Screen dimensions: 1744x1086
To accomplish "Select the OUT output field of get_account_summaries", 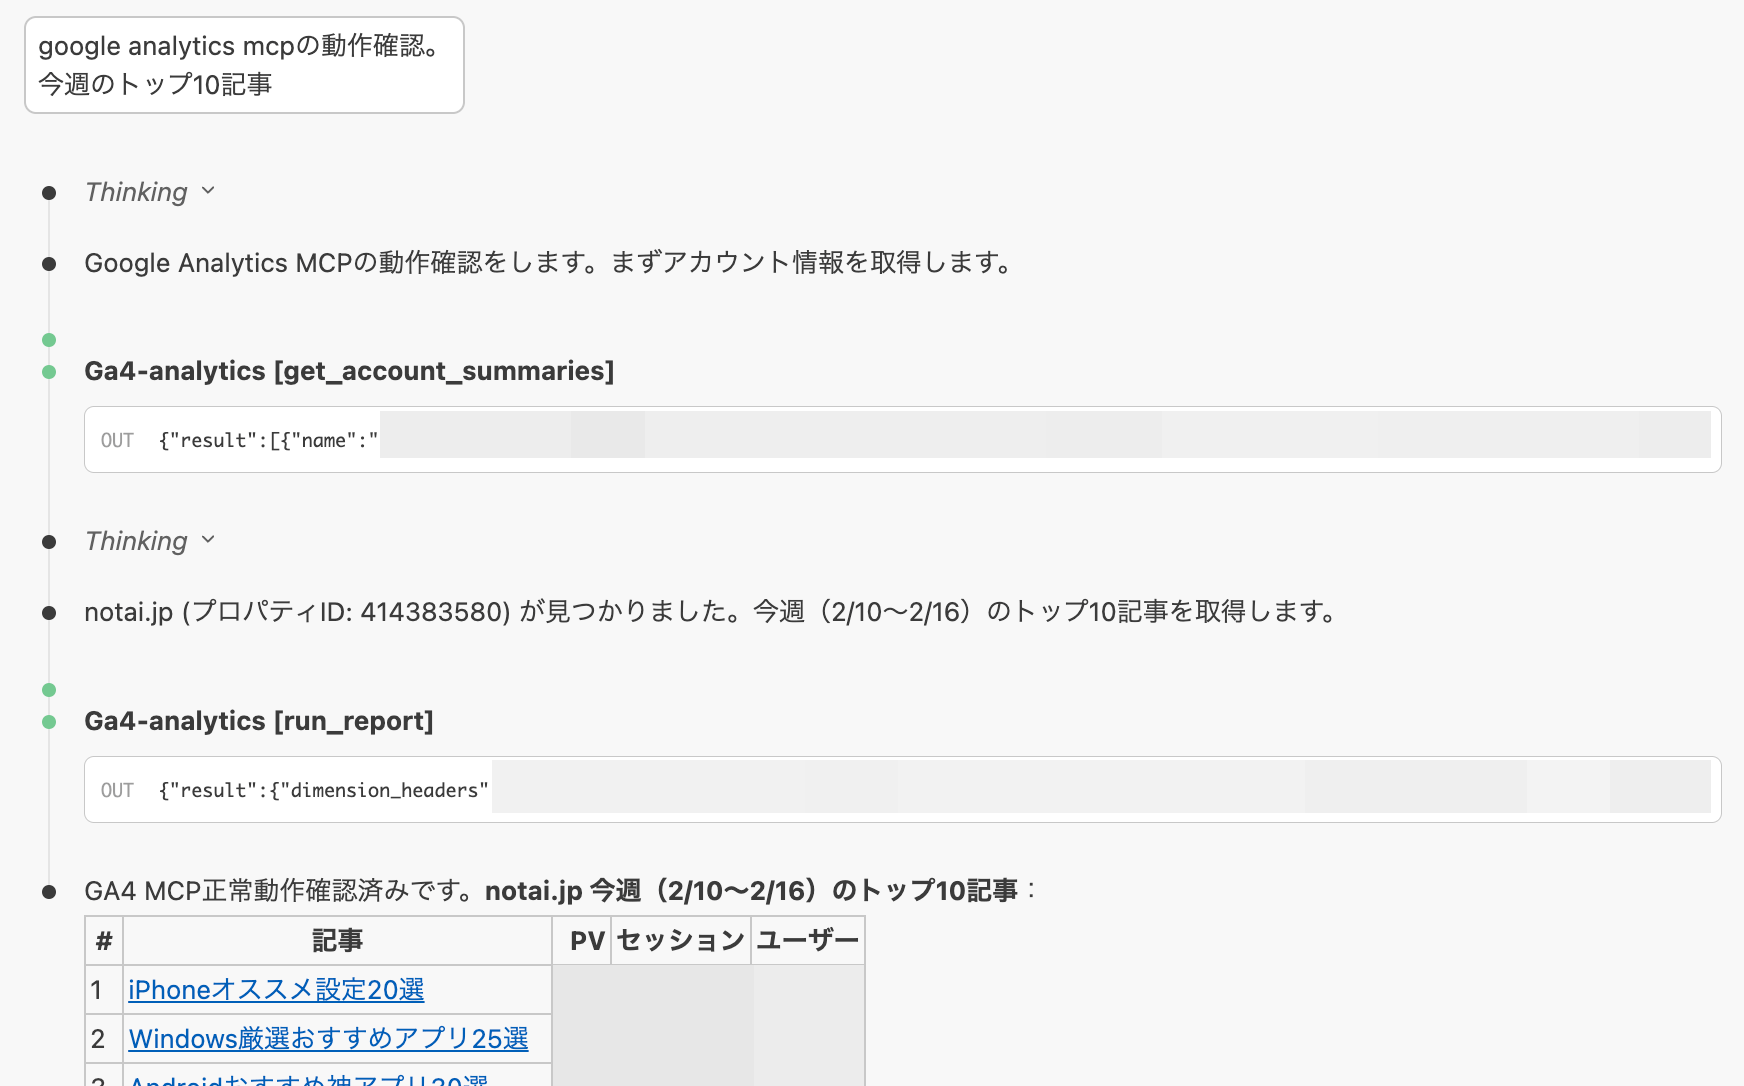I will (x=900, y=440).
